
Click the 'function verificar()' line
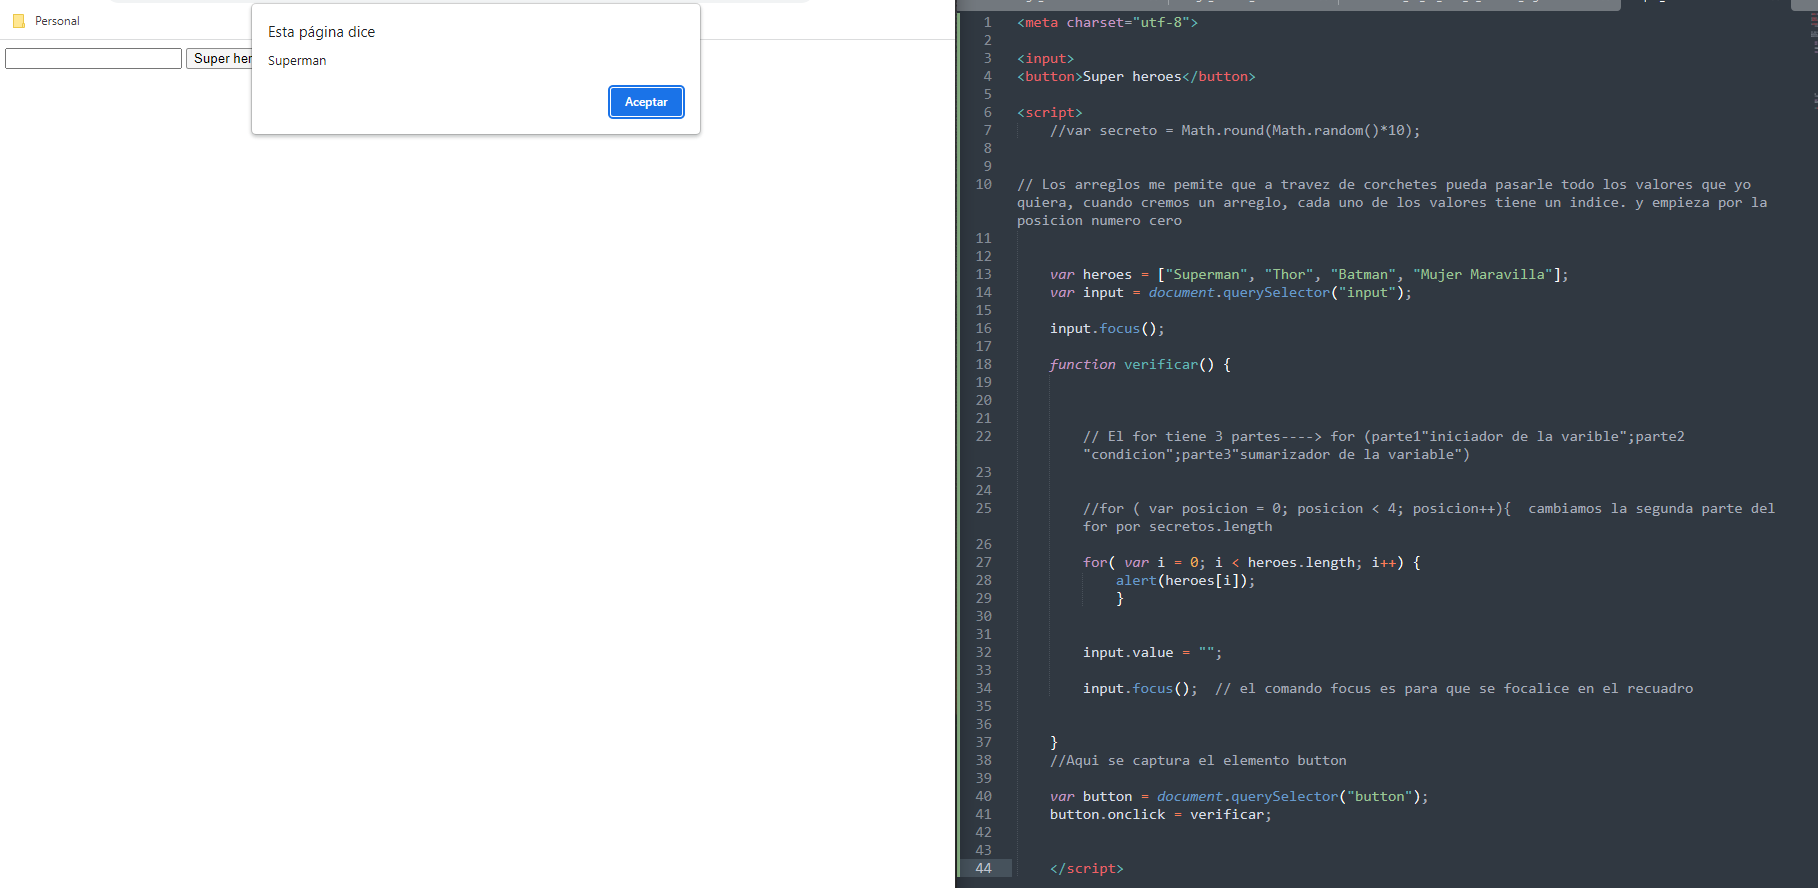tap(1140, 364)
